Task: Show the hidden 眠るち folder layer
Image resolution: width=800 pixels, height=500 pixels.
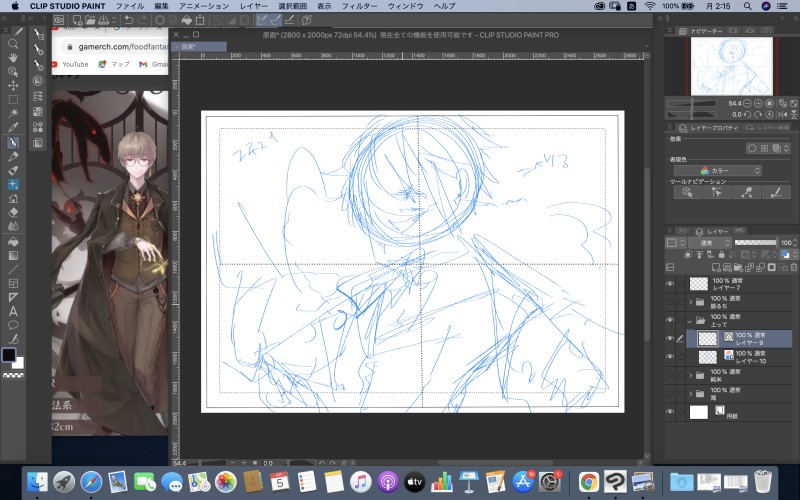Action: pyautogui.click(x=670, y=302)
